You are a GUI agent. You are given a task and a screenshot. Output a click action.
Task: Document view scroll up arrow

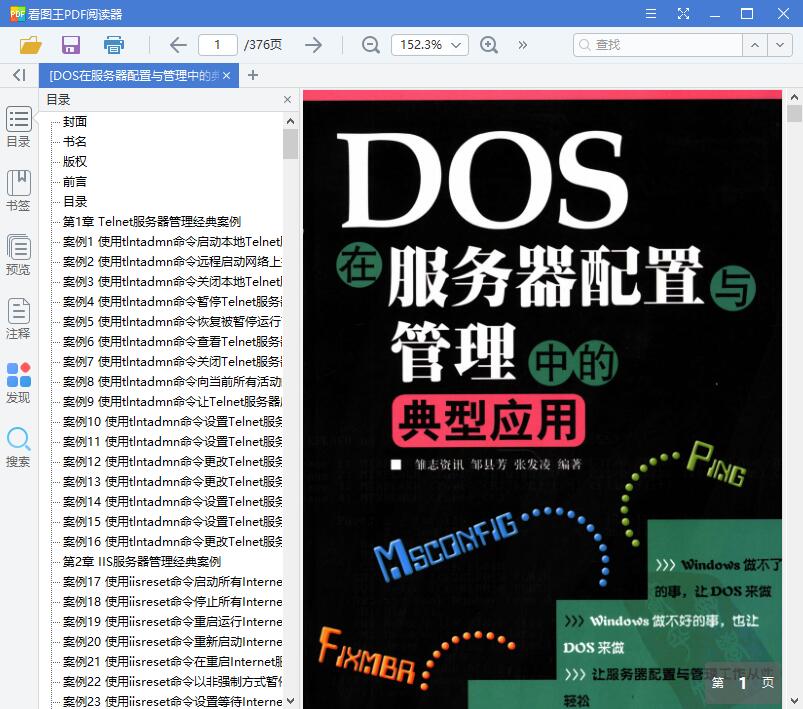794,97
